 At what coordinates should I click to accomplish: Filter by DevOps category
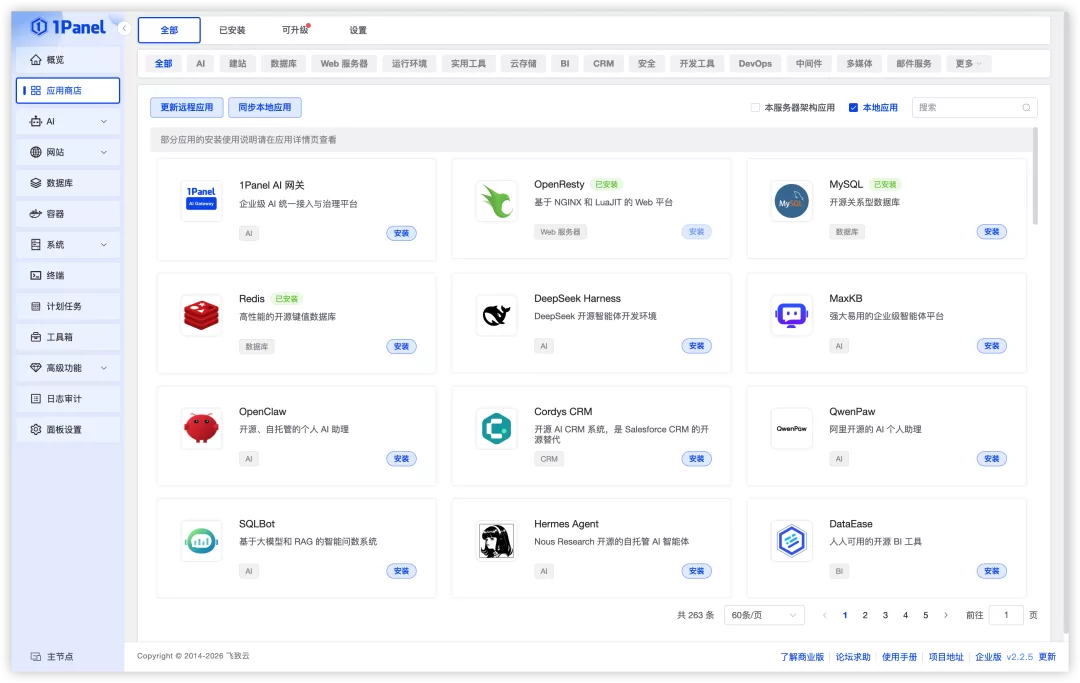point(755,63)
